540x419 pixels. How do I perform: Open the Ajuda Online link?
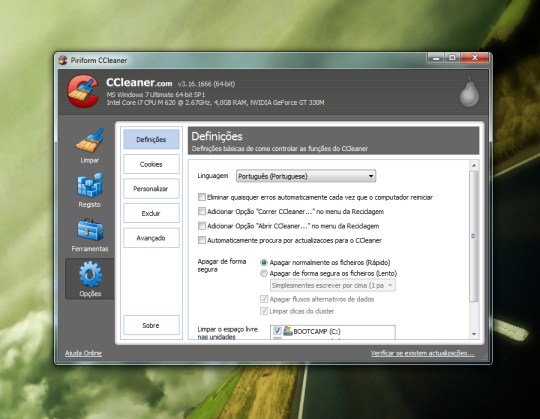tap(83, 353)
